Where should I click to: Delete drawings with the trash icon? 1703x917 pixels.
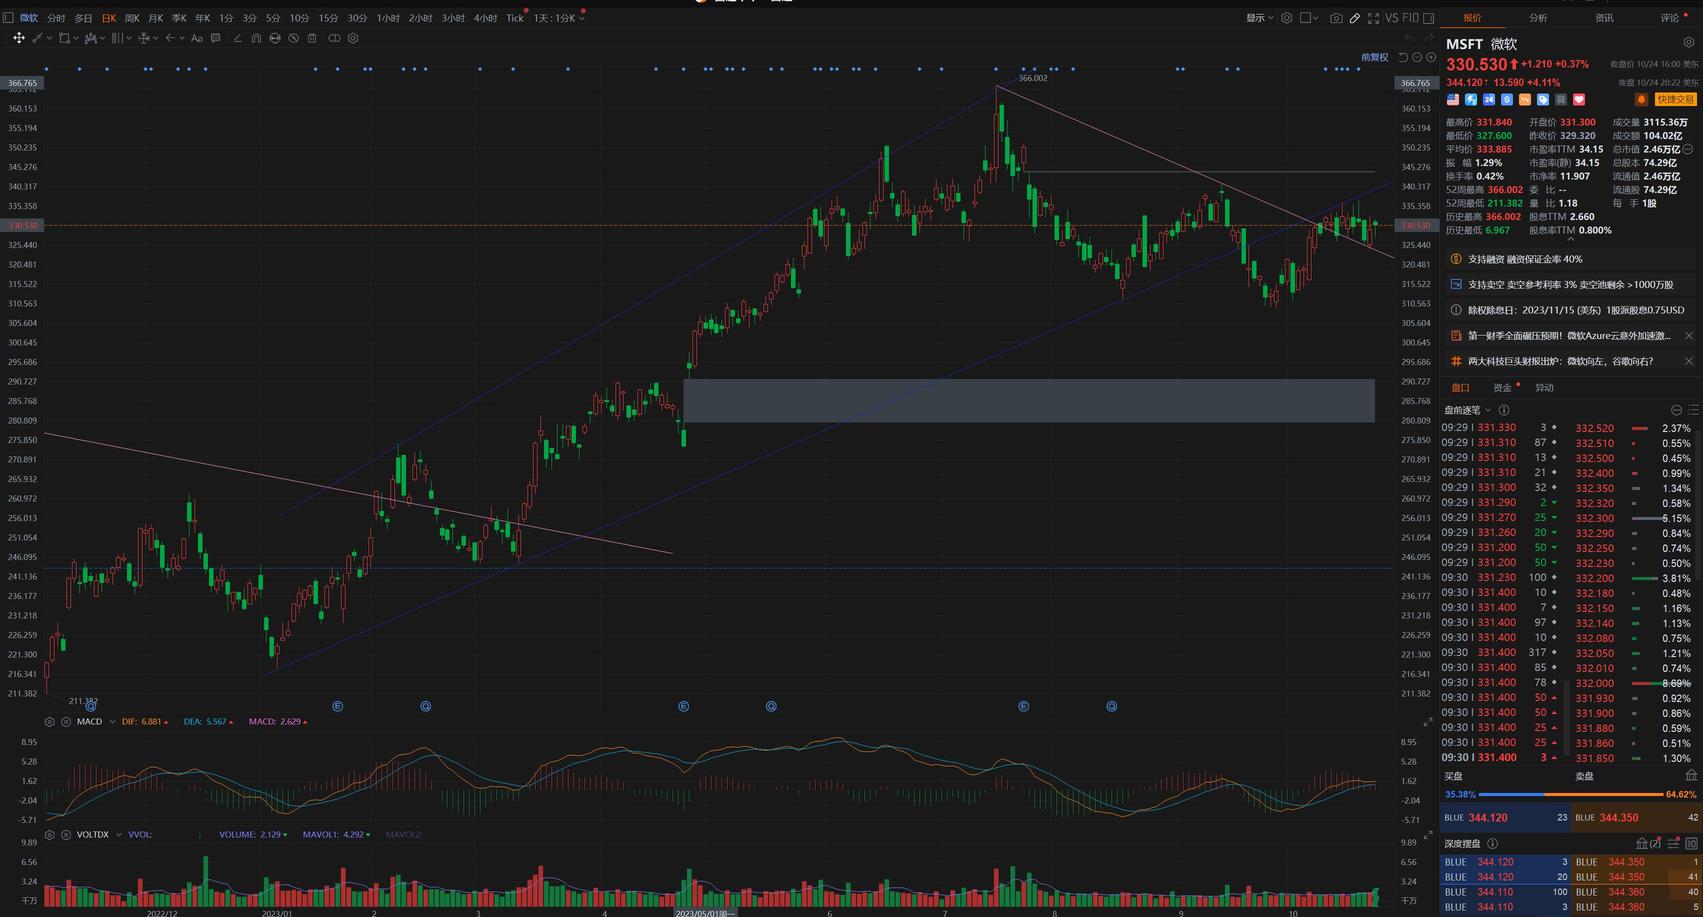(x=312, y=38)
